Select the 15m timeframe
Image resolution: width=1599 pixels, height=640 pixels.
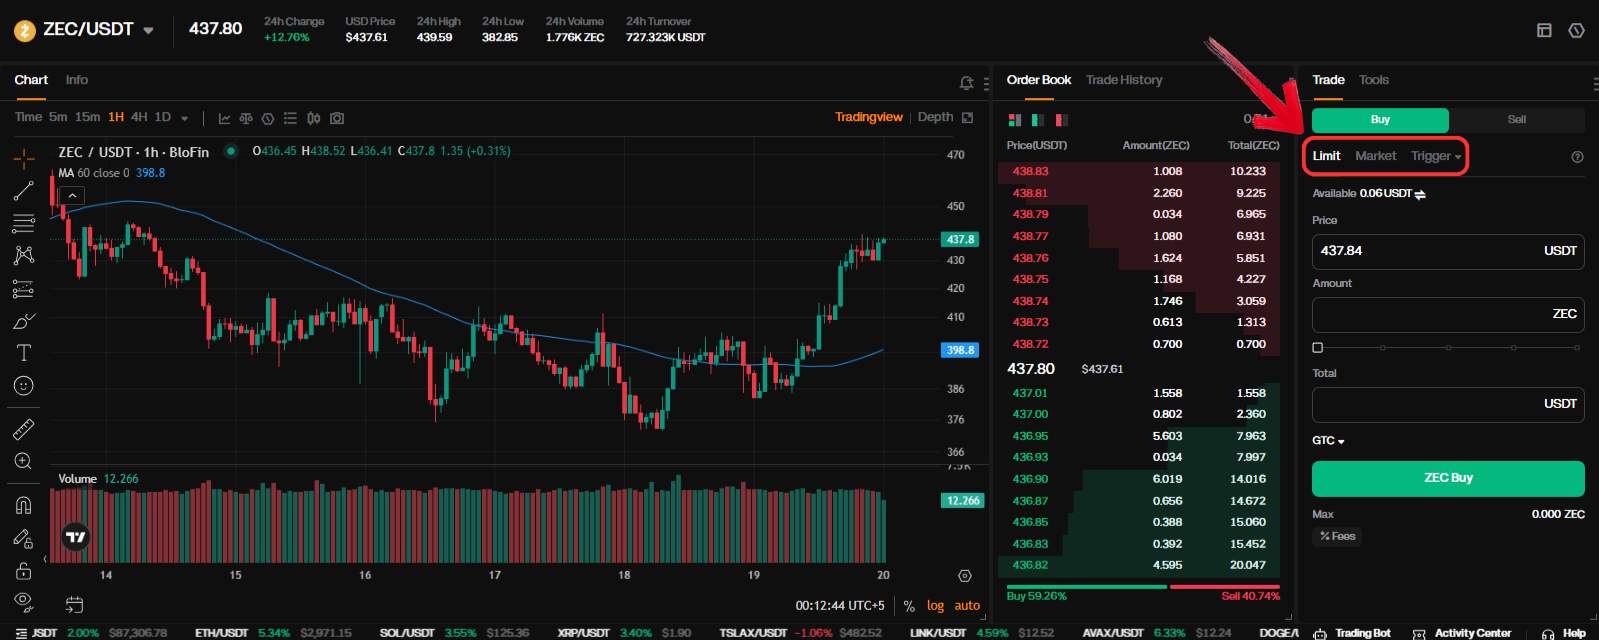click(x=88, y=117)
